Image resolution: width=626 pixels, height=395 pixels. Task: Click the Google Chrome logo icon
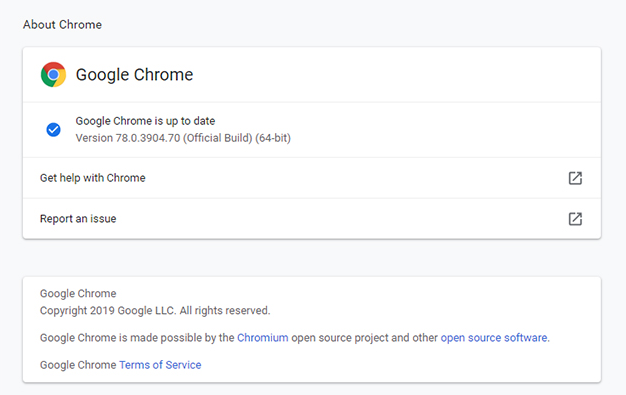tap(53, 75)
